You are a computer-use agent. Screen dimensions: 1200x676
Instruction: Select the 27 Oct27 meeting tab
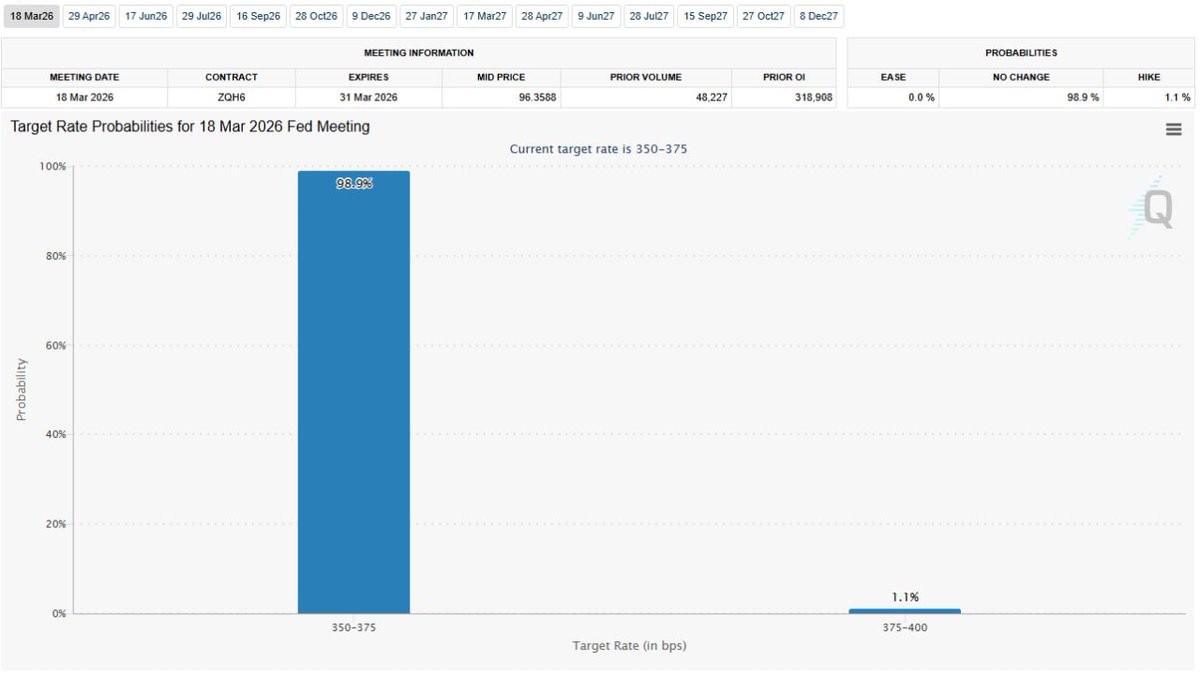(763, 16)
